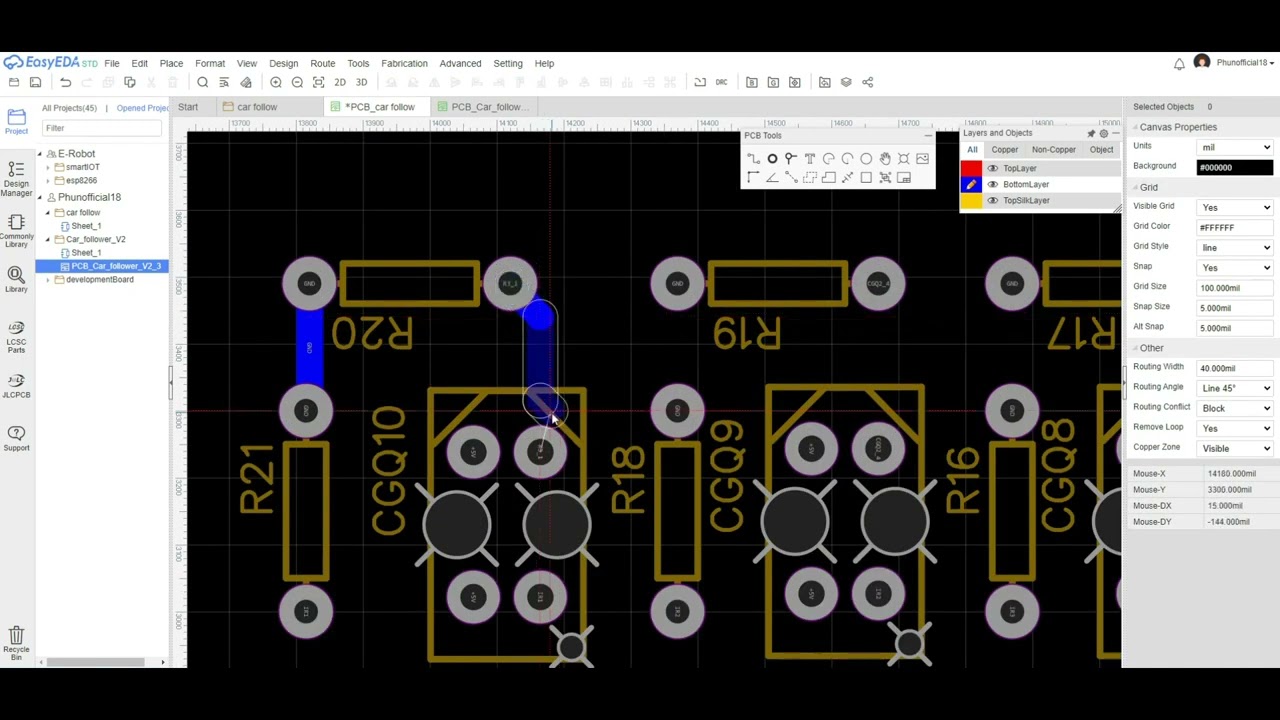1280x720 pixels.
Task: Expand the developmentBoard folder
Action: [x=48, y=279]
